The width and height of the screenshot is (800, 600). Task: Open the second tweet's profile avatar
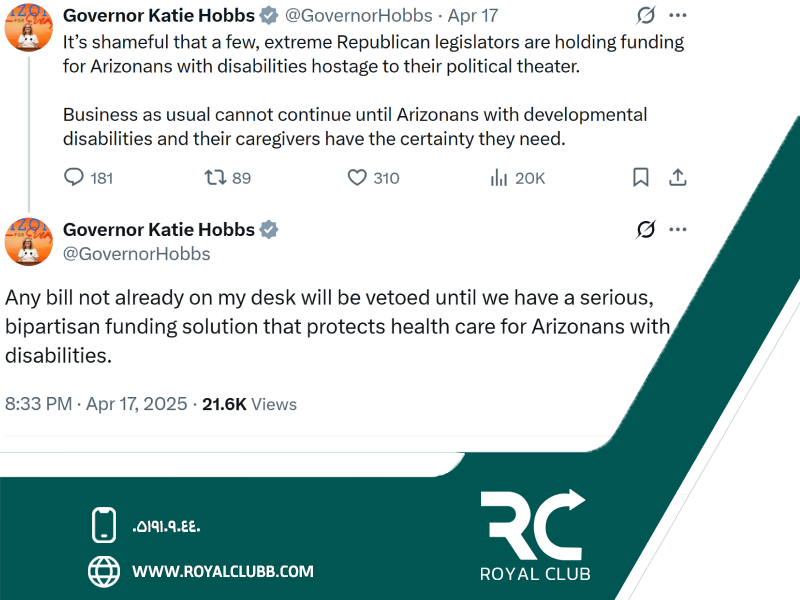29,241
